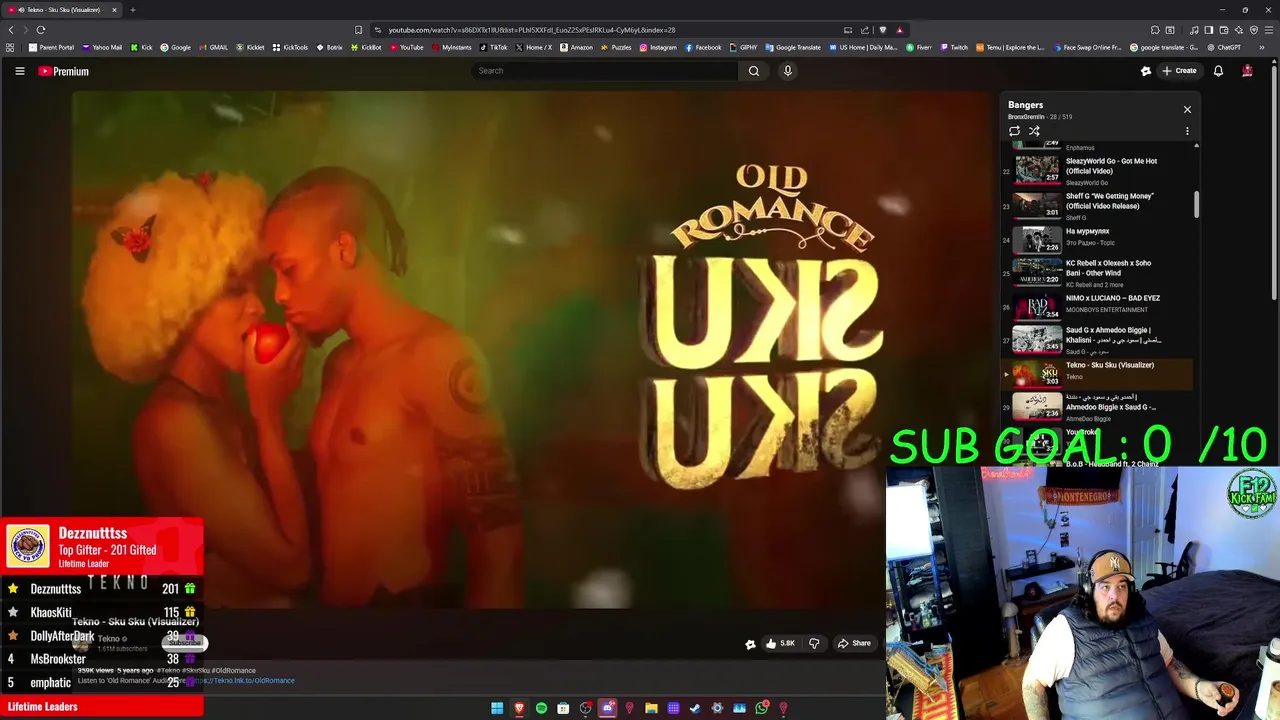Click the Share button under the video
This screenshot has height=720, width=1280.
854,643
